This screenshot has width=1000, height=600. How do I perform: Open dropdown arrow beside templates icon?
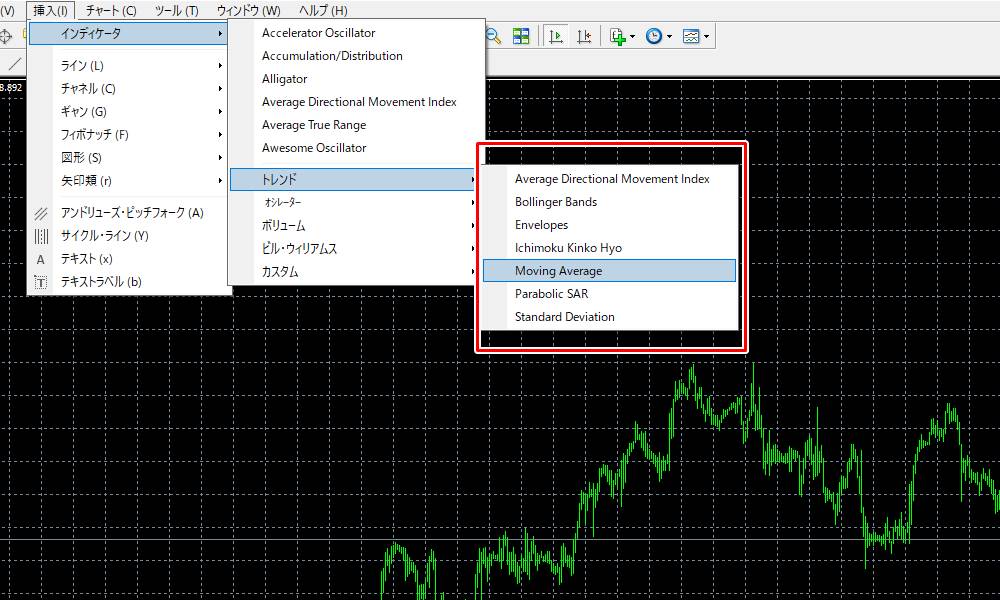click(707, 37)
